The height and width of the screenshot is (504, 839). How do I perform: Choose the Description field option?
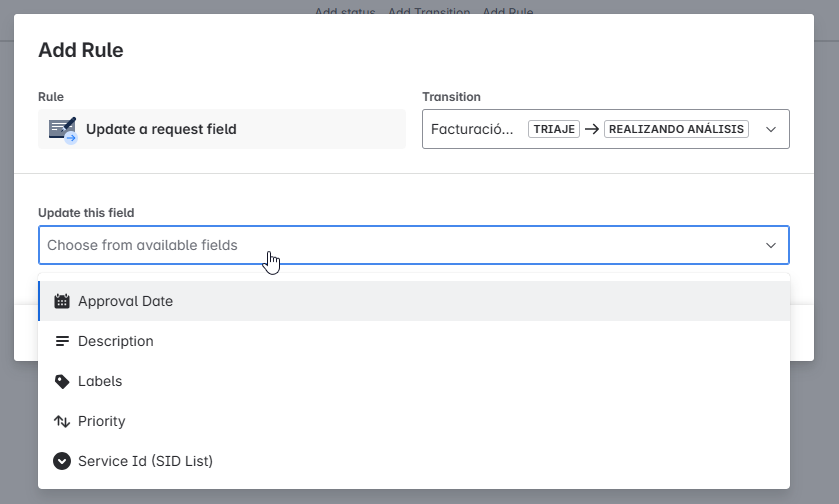coord(116,341)
